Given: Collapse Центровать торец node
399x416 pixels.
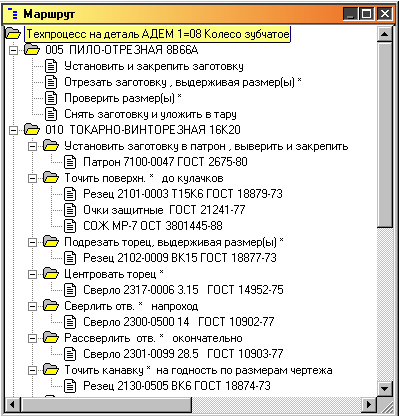Looking at the screenshot, I should click(32, 274).
